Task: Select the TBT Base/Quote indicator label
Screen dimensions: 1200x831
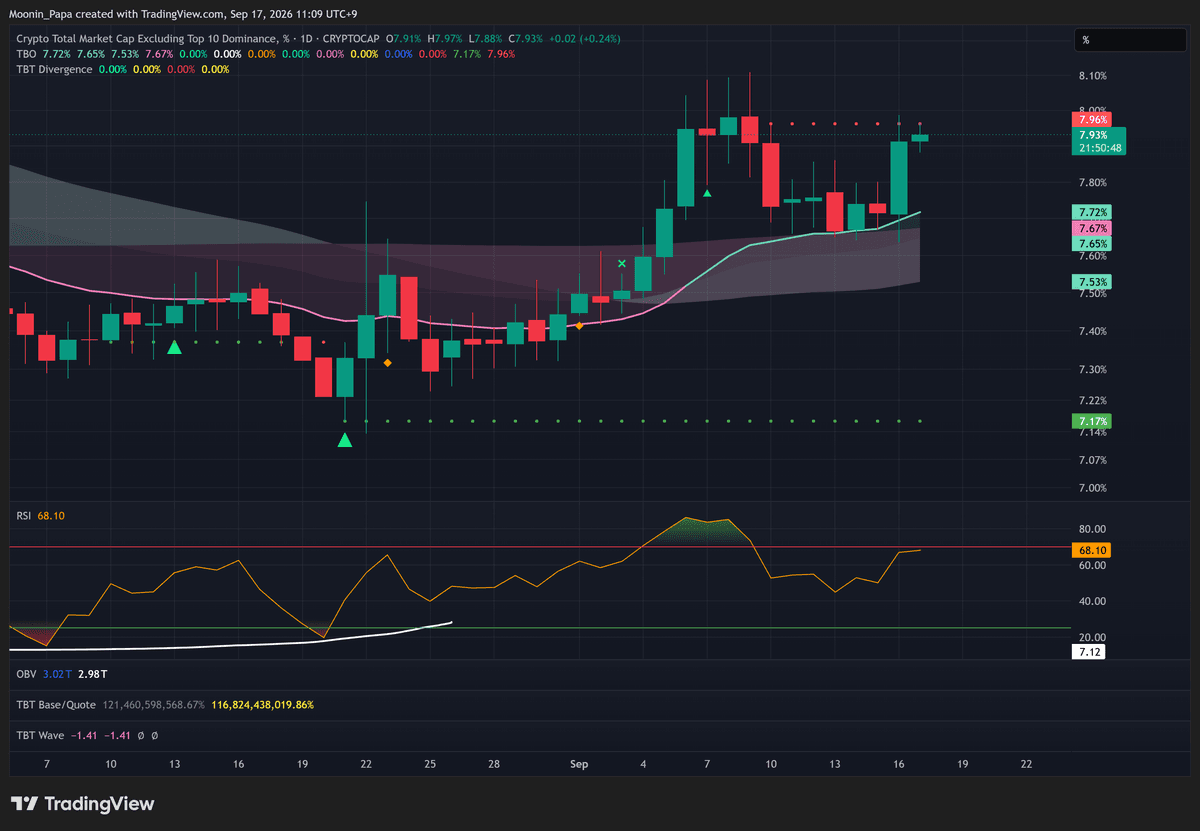Action: click(55, 705)
